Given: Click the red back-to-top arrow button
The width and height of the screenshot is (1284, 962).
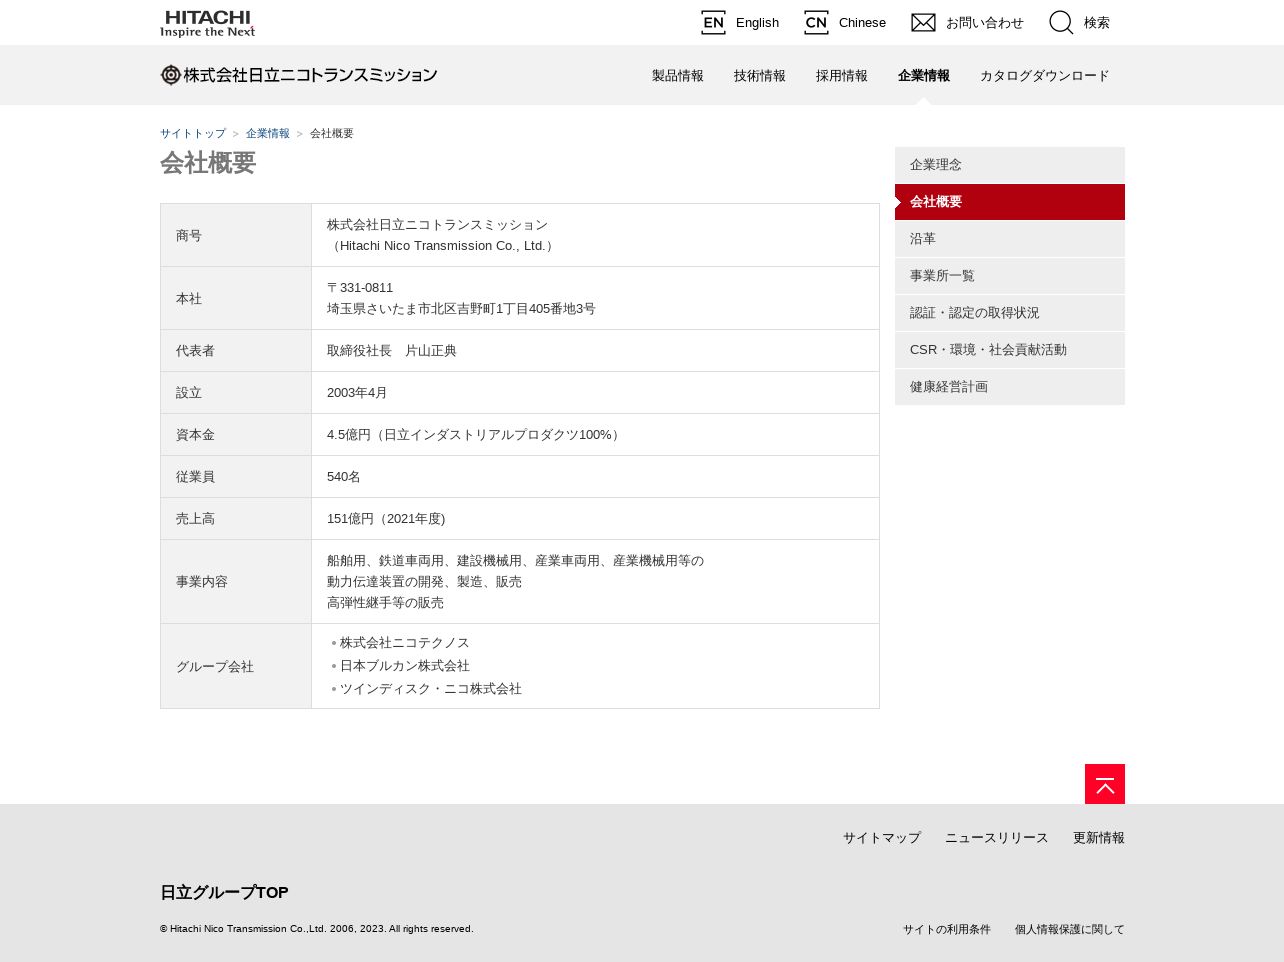Looking at the screenshot, I should (x=1105, y=784).
